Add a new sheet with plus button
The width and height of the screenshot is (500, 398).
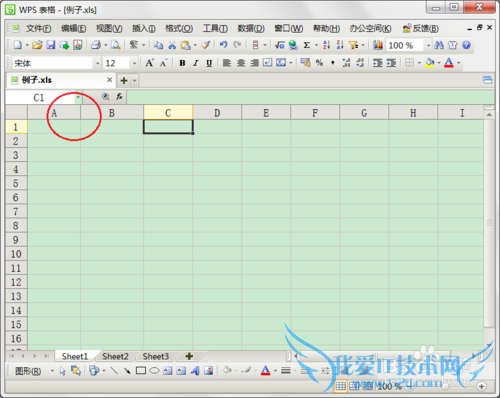coord(189,356)
